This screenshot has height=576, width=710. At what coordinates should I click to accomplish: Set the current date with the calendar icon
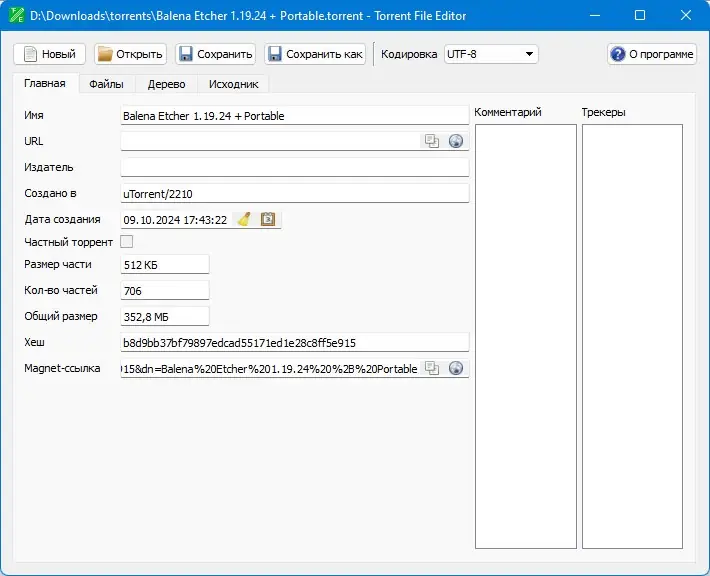268,220
